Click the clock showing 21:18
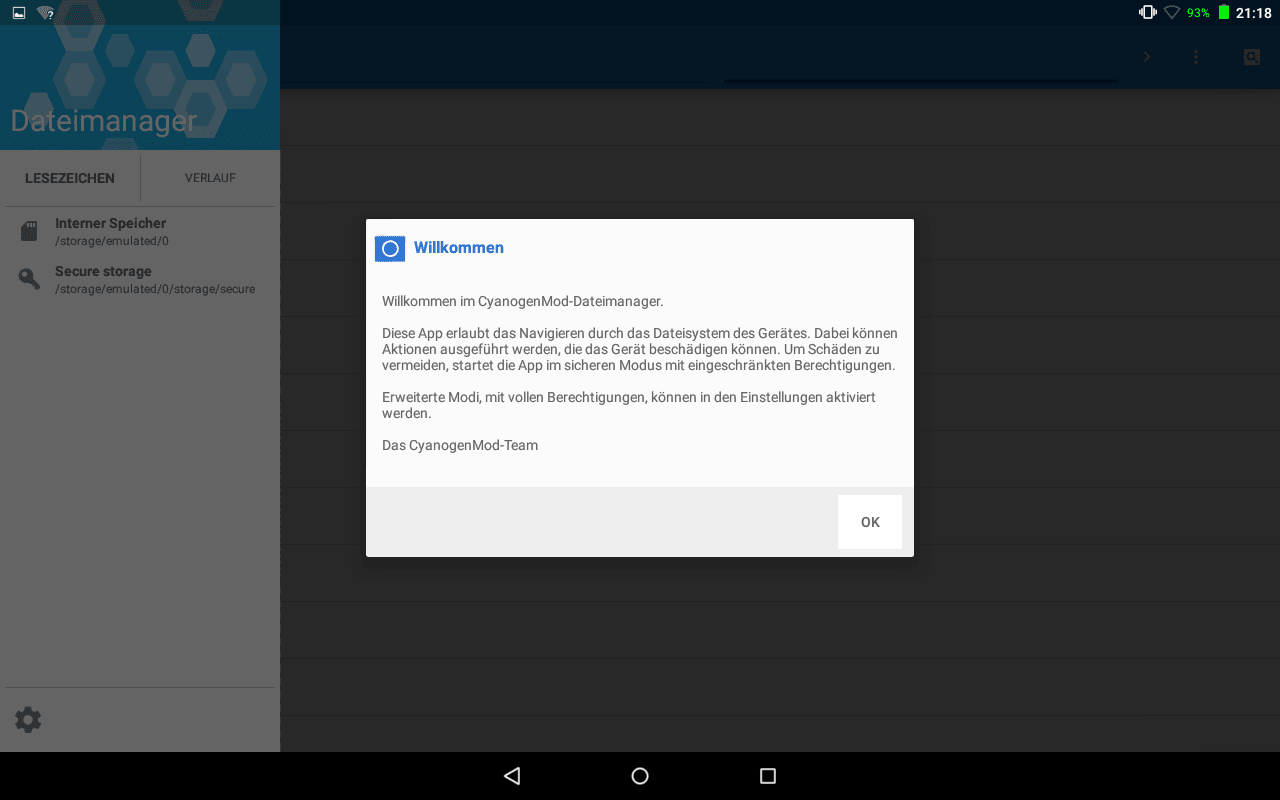This screenshot has width=1280, height=800. pyautogui.click(x=1254, y=13)
